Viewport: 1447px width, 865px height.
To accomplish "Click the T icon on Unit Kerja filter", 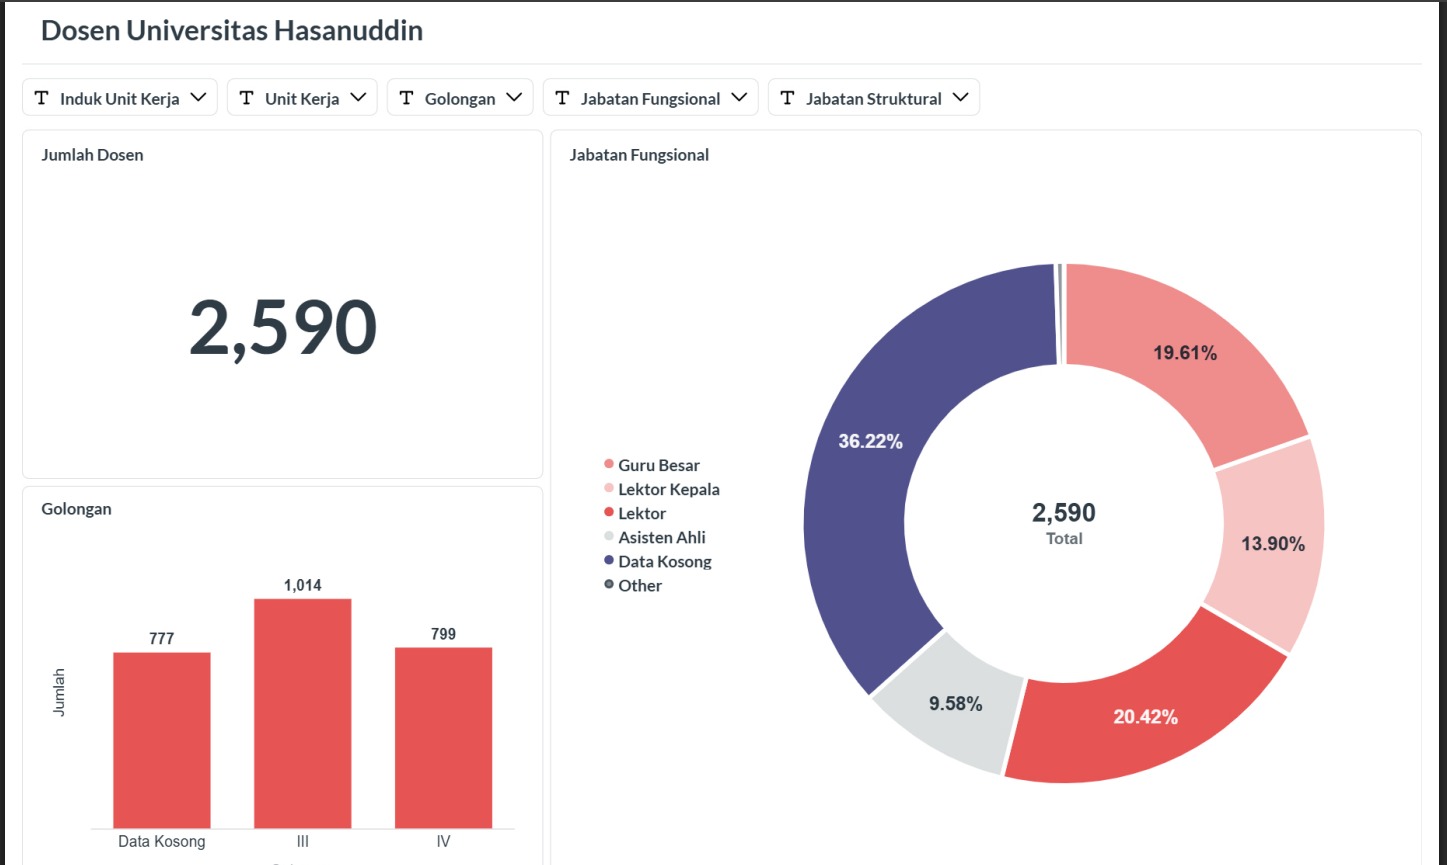I will coord(246,98).
